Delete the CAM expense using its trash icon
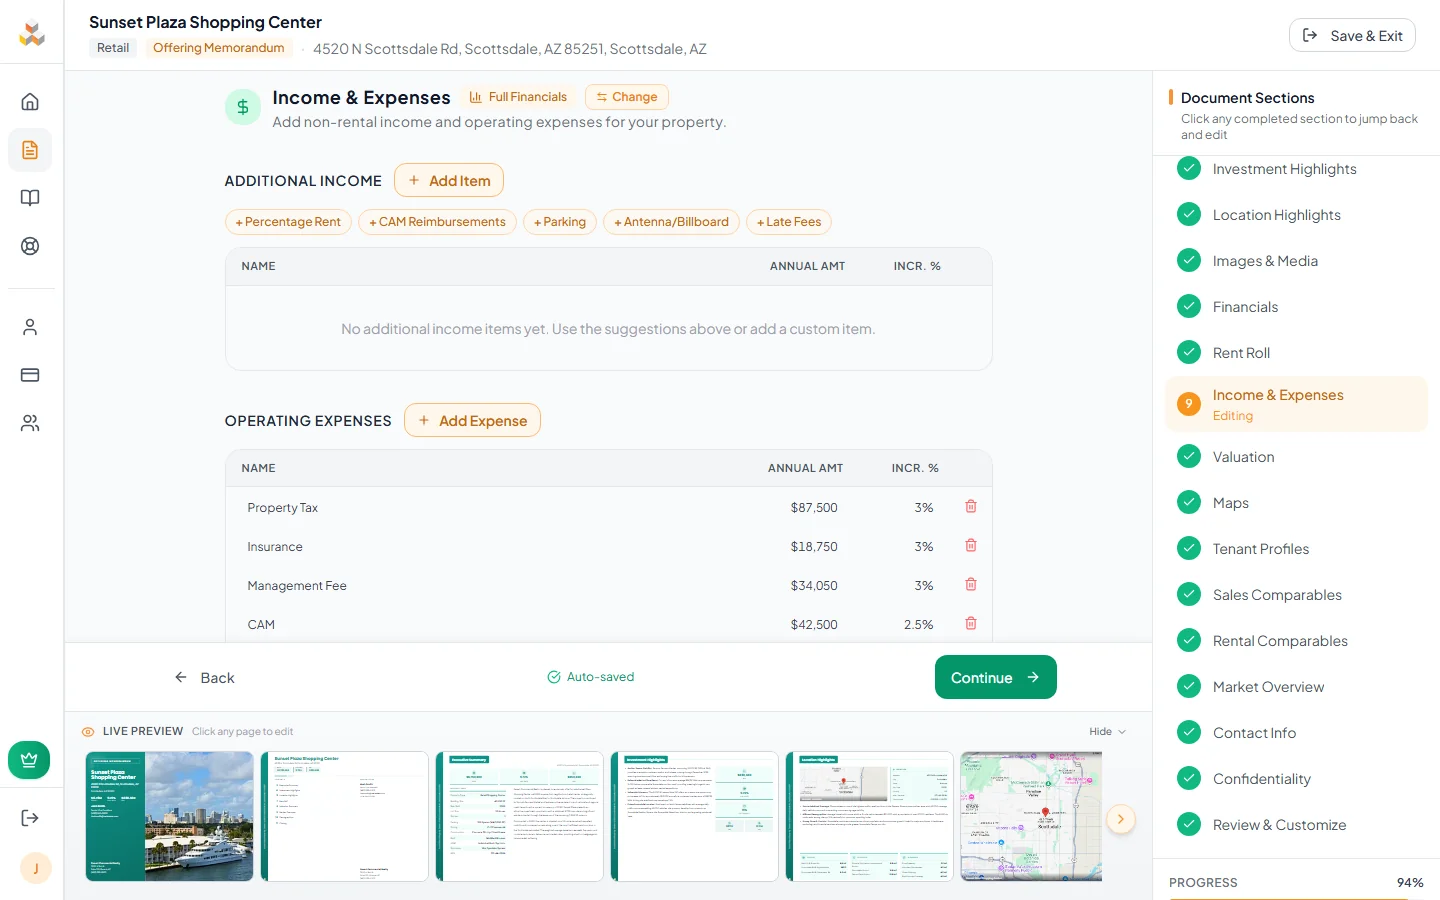1440x900 pixels. tap(969, 623)
